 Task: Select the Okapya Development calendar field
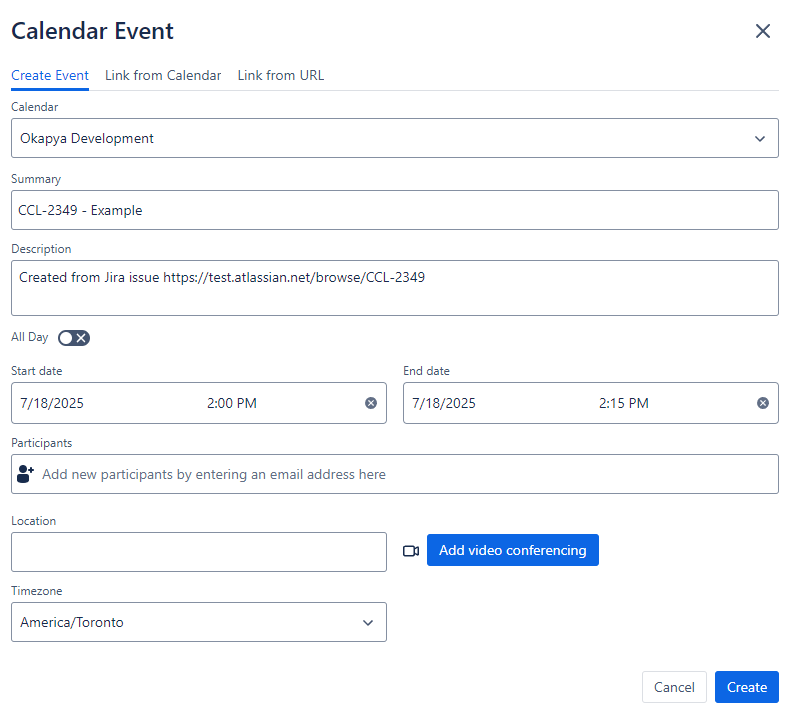[380, 139]
